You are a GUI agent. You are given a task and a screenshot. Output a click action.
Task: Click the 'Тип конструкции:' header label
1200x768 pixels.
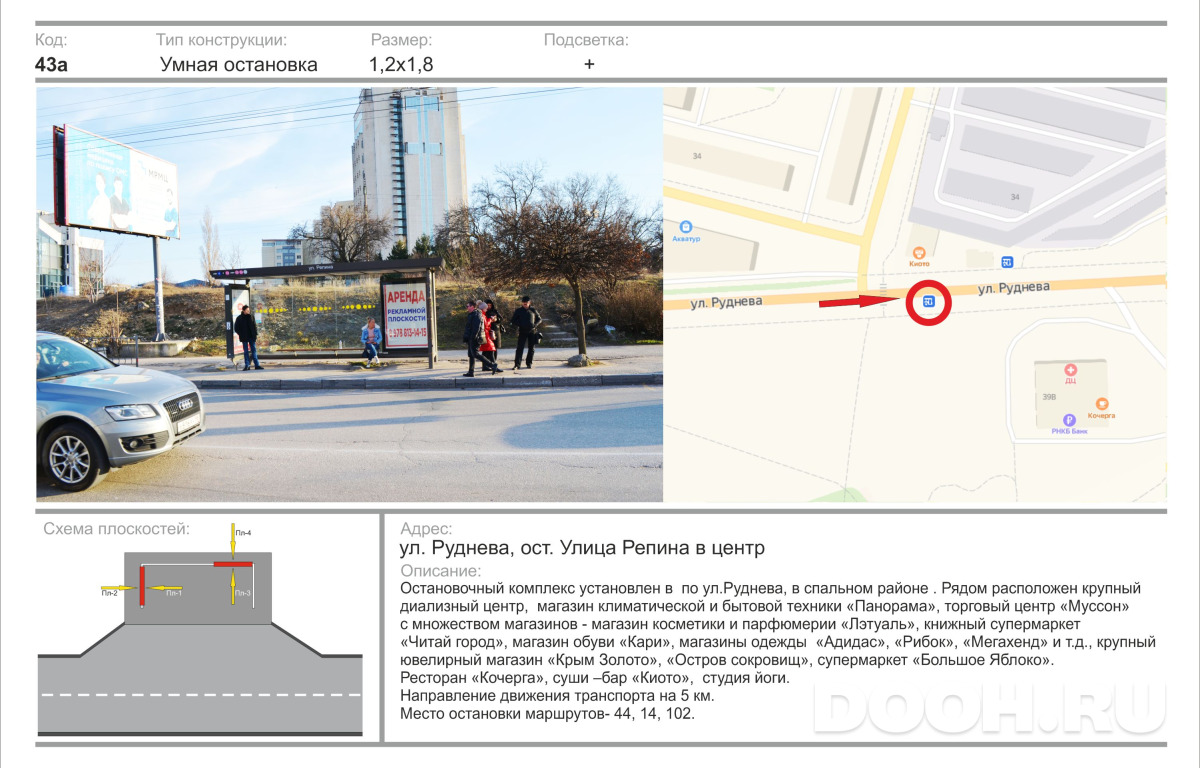pyautogui.click(x=221, y=40)
